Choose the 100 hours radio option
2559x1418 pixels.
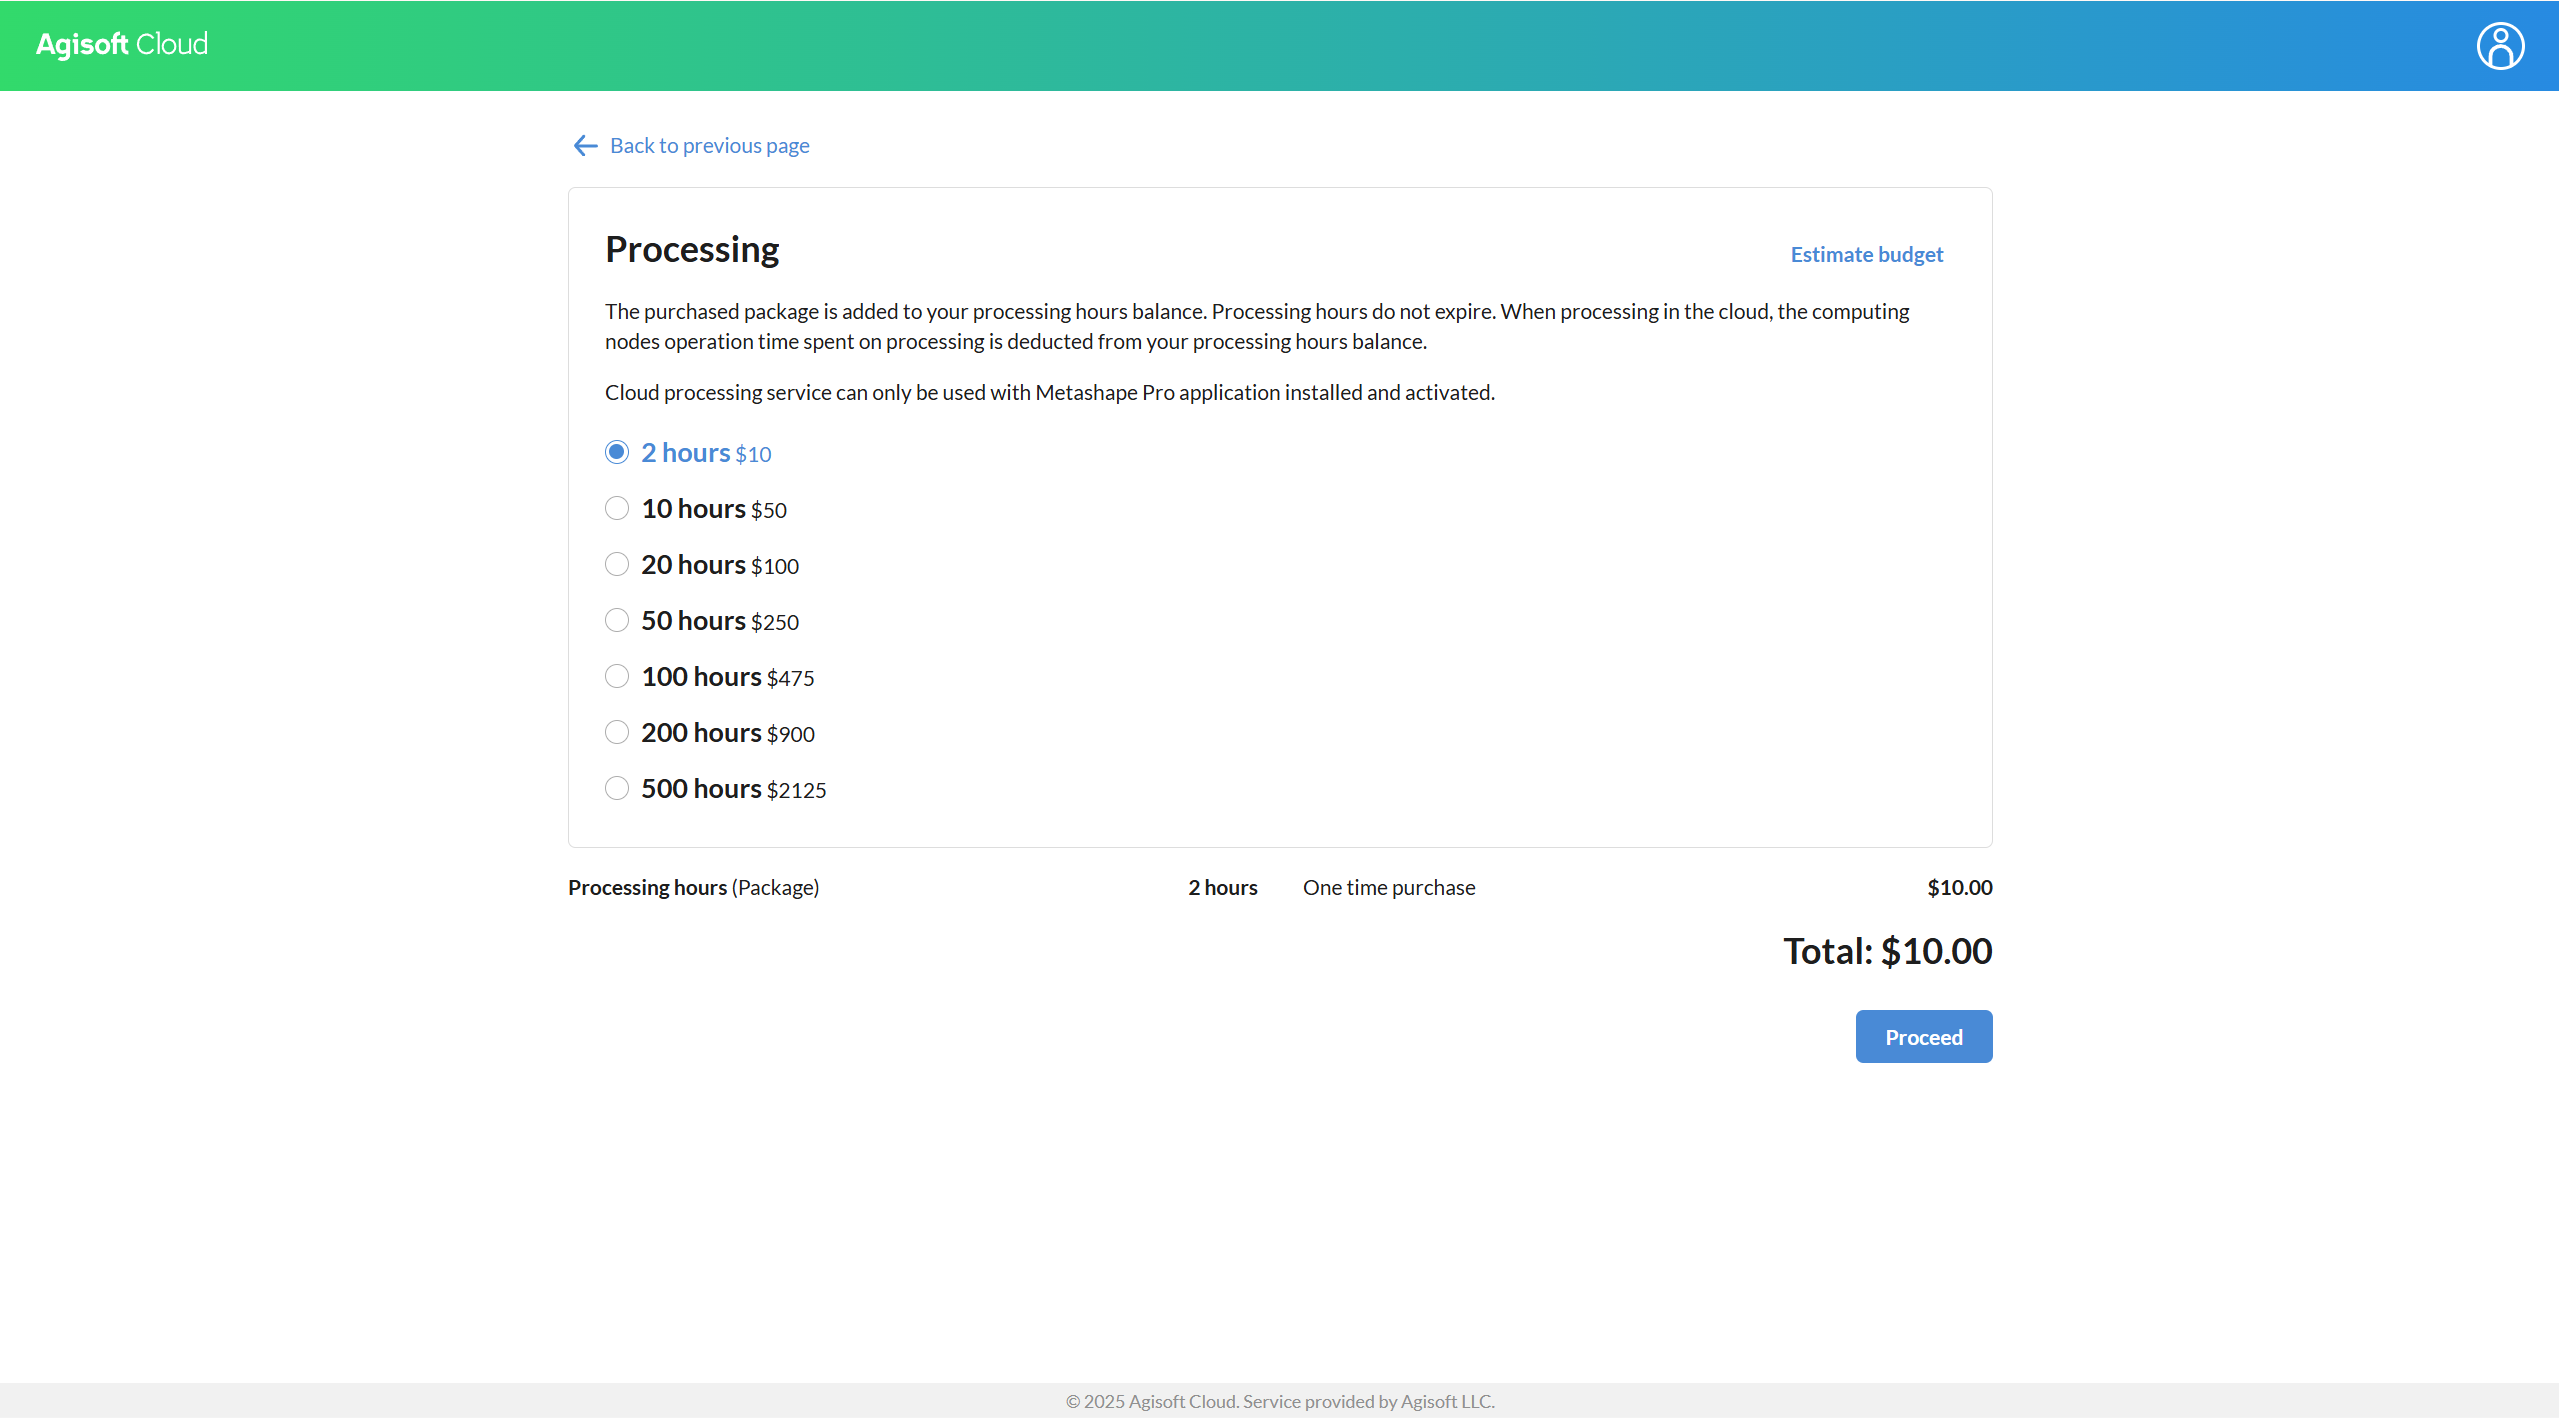(x=617, y=676)
